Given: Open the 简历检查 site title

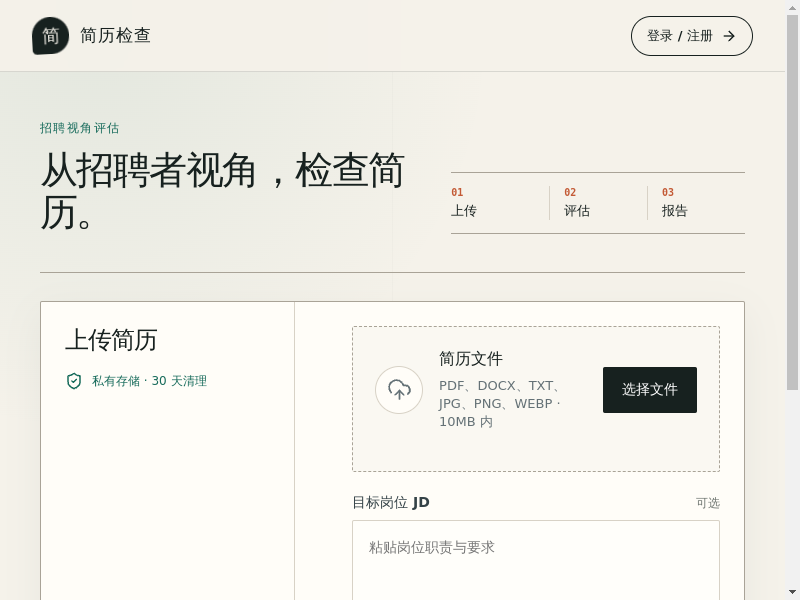Looking at the screenshot, I should coord(115,36).
